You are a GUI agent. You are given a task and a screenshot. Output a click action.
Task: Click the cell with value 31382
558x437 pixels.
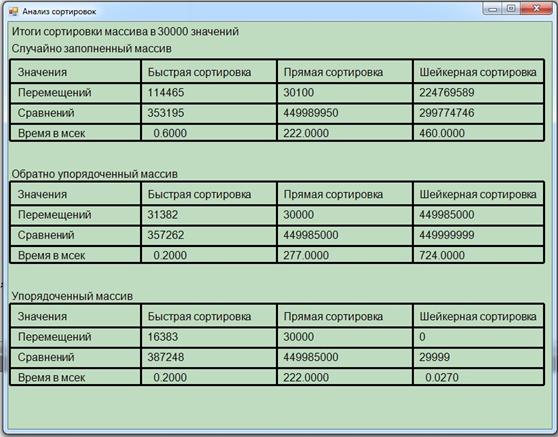point(209,215)
